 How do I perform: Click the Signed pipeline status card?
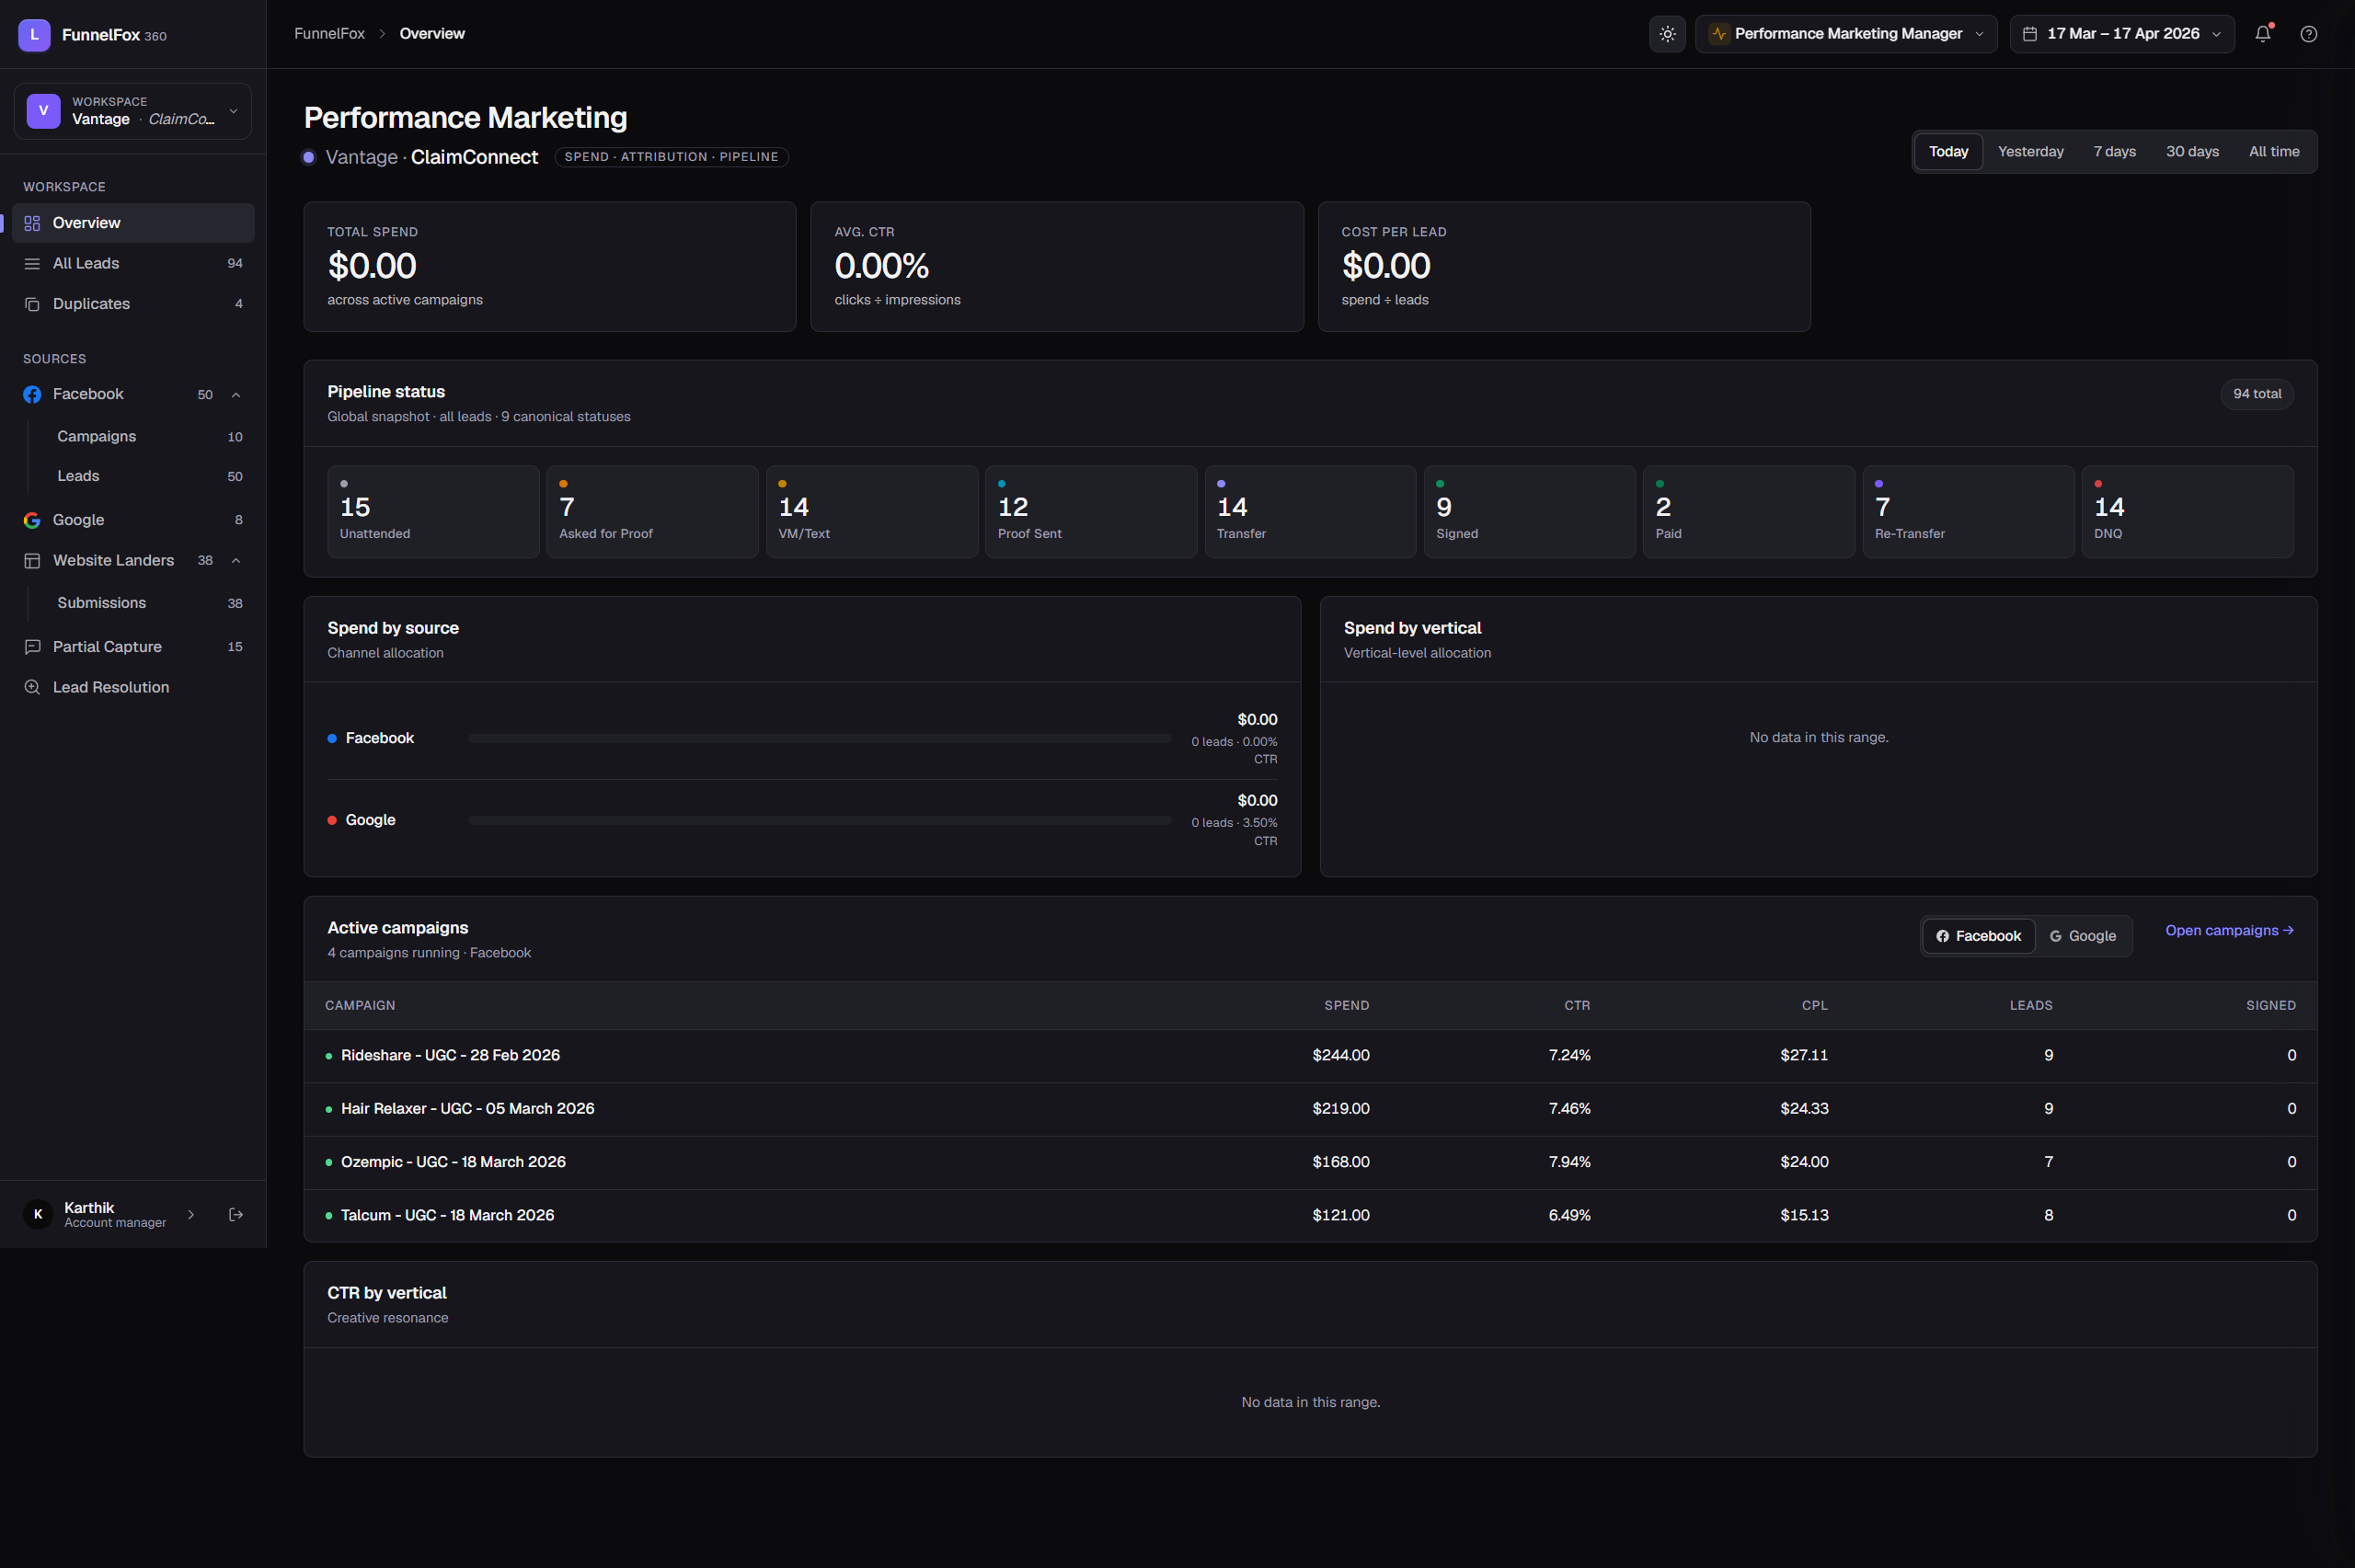pyautogui.click(x=1530, y=512)
